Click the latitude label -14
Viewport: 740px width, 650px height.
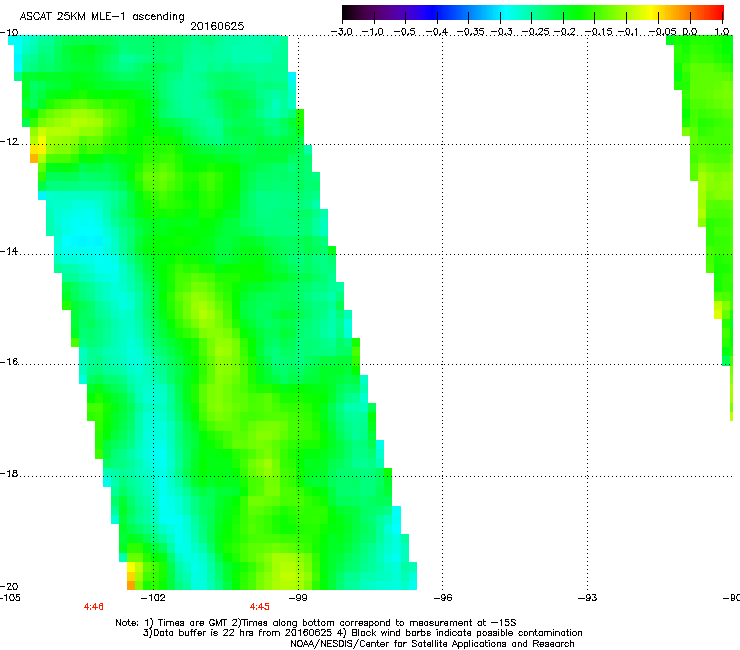click(x=9, y=251)
